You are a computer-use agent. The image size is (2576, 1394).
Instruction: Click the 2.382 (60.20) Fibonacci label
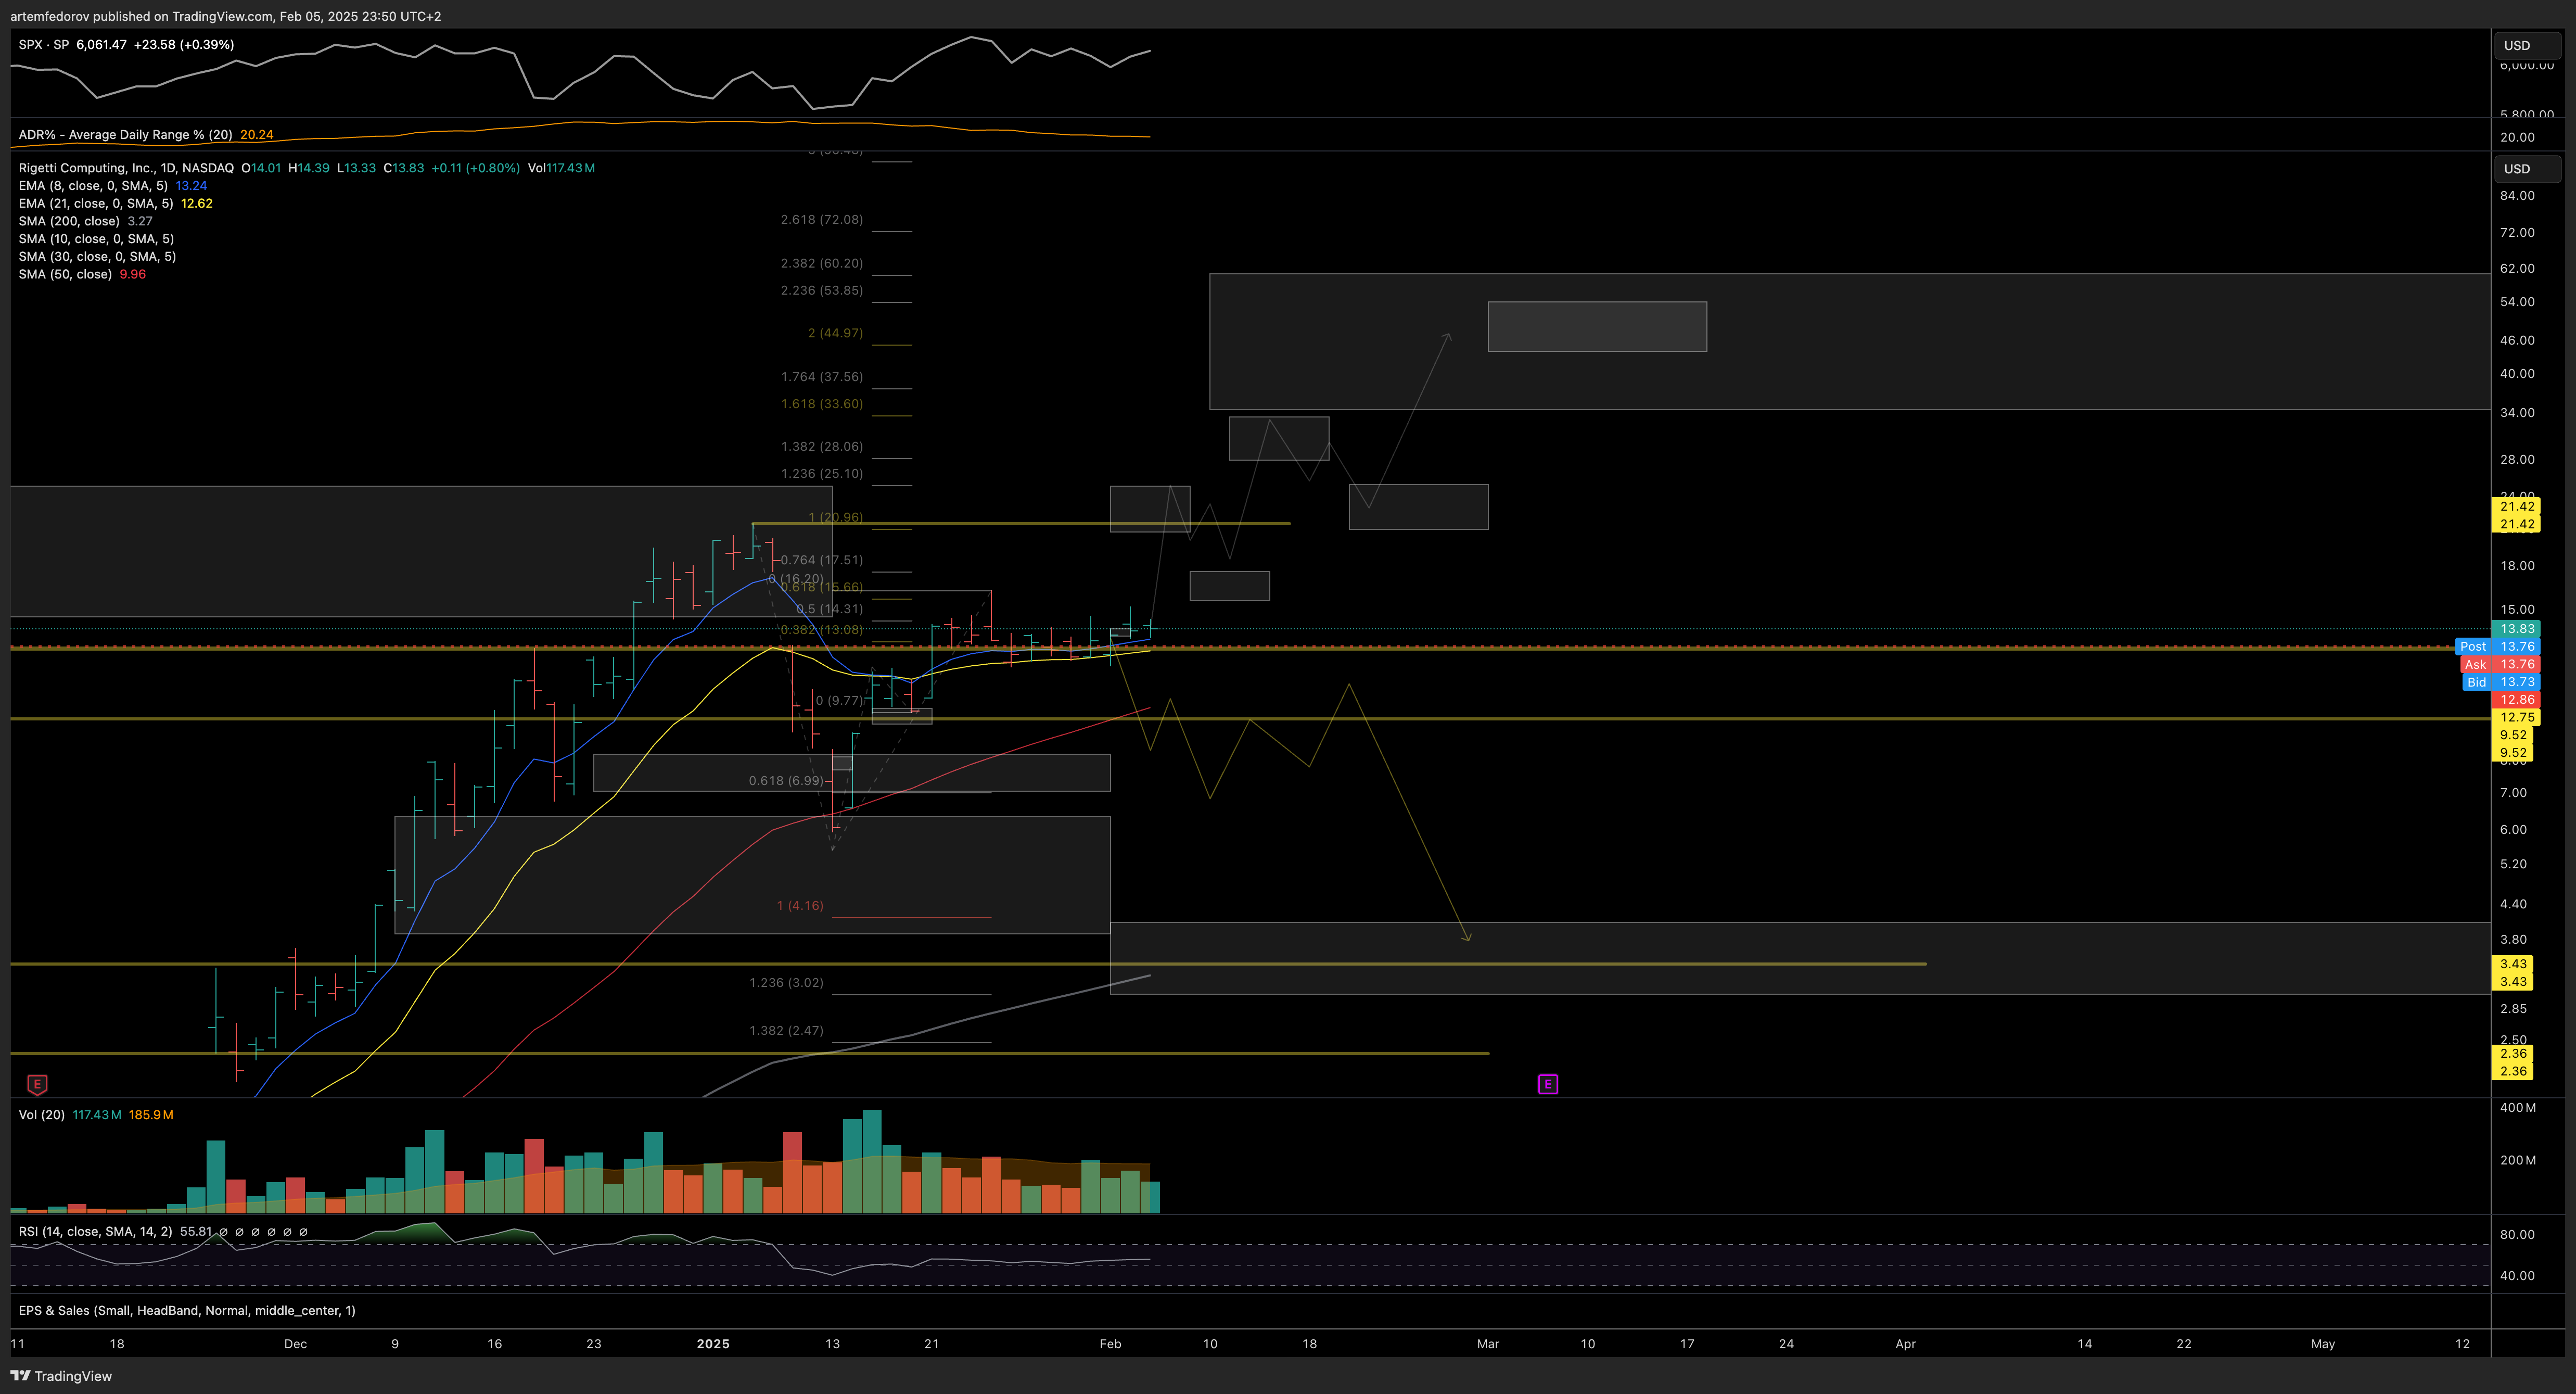pos(821,264)
